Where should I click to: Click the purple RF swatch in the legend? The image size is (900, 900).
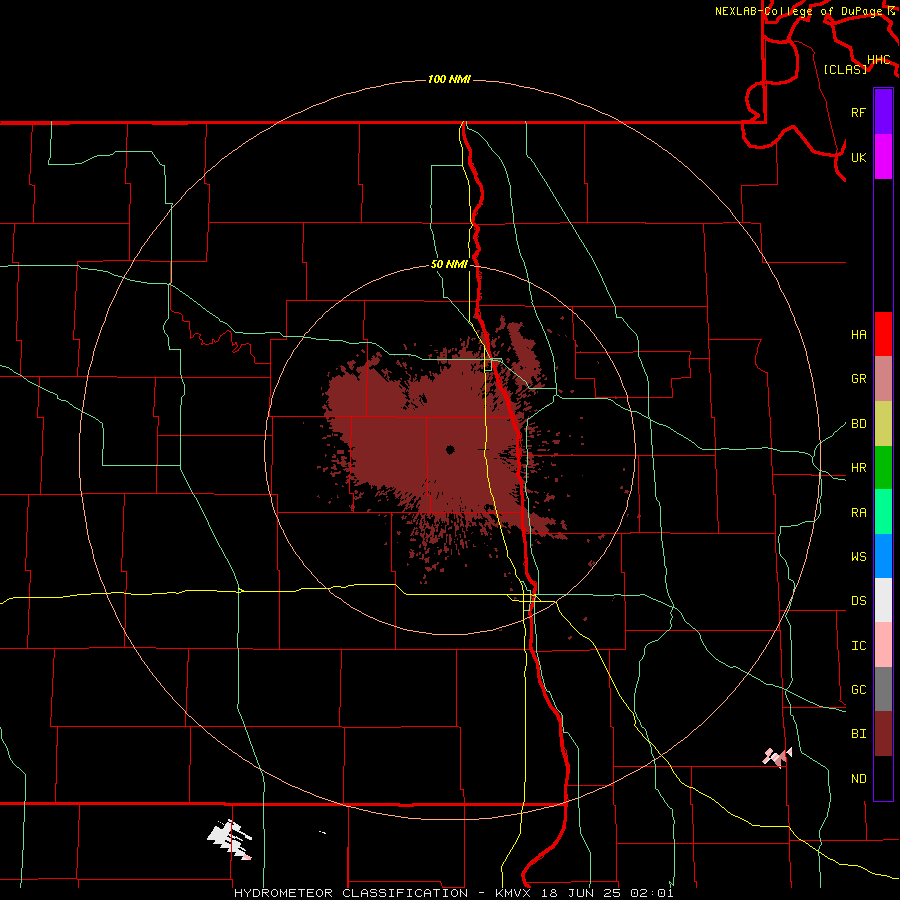[883, 112]
